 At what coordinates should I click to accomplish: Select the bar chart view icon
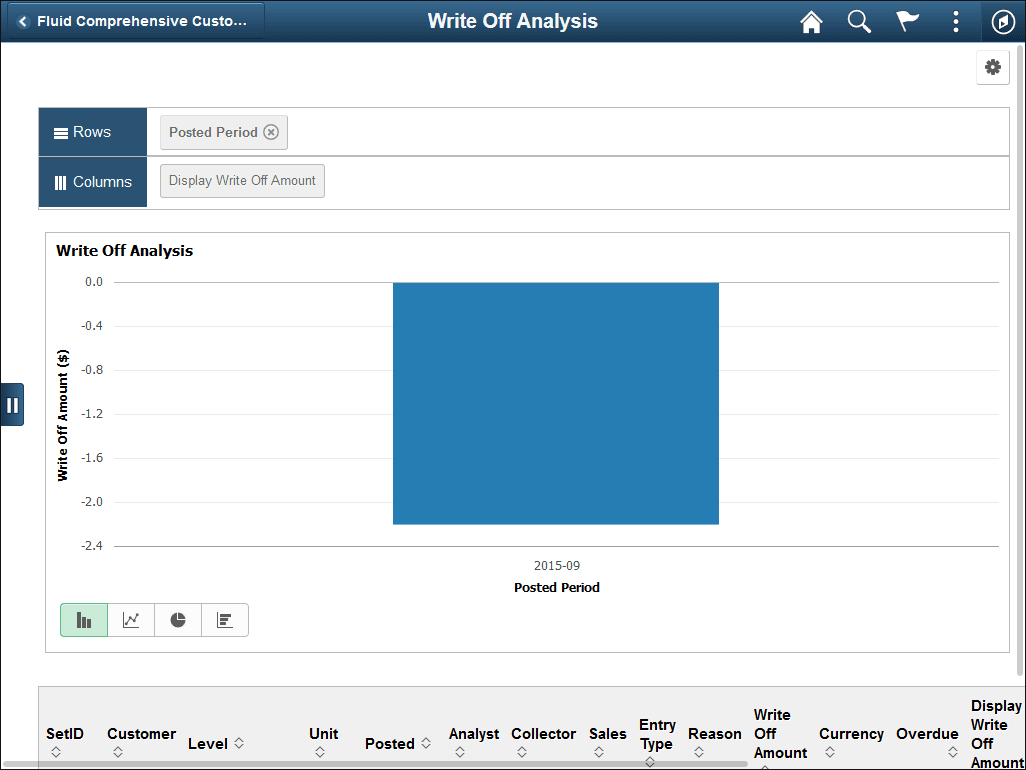point(83,619)
